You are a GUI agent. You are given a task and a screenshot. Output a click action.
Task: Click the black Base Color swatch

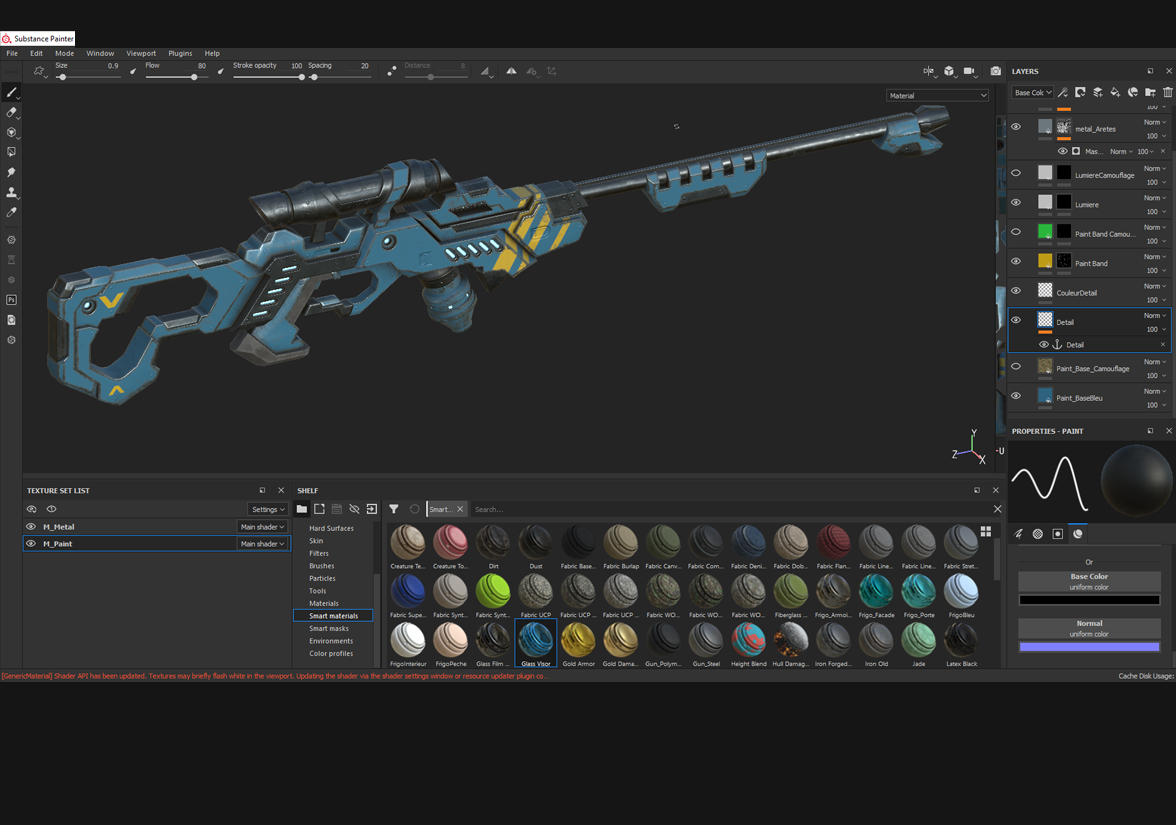coord(1089,600)
